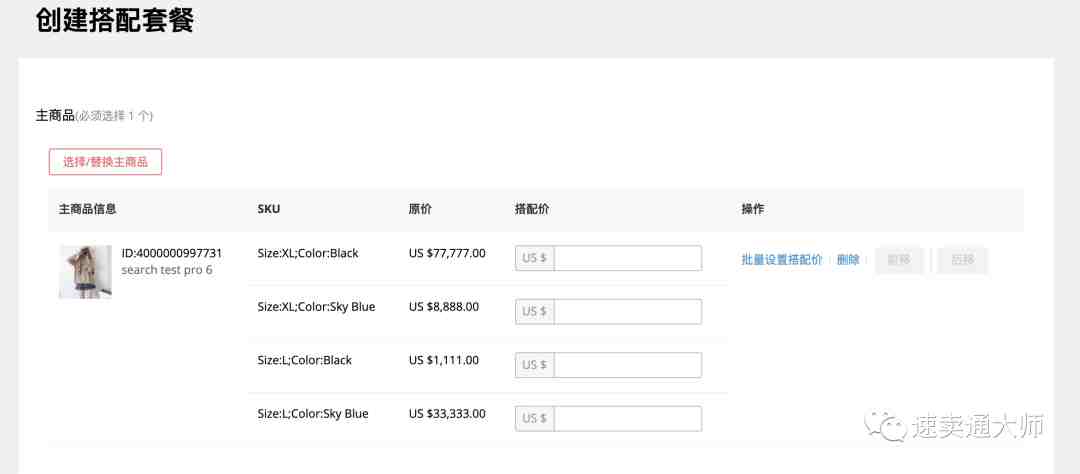The image size is (1080, 474).
Task: Click the US $ prefix in the Size:L;Color:Sky Blue row
Action: [x=534, y=419]
